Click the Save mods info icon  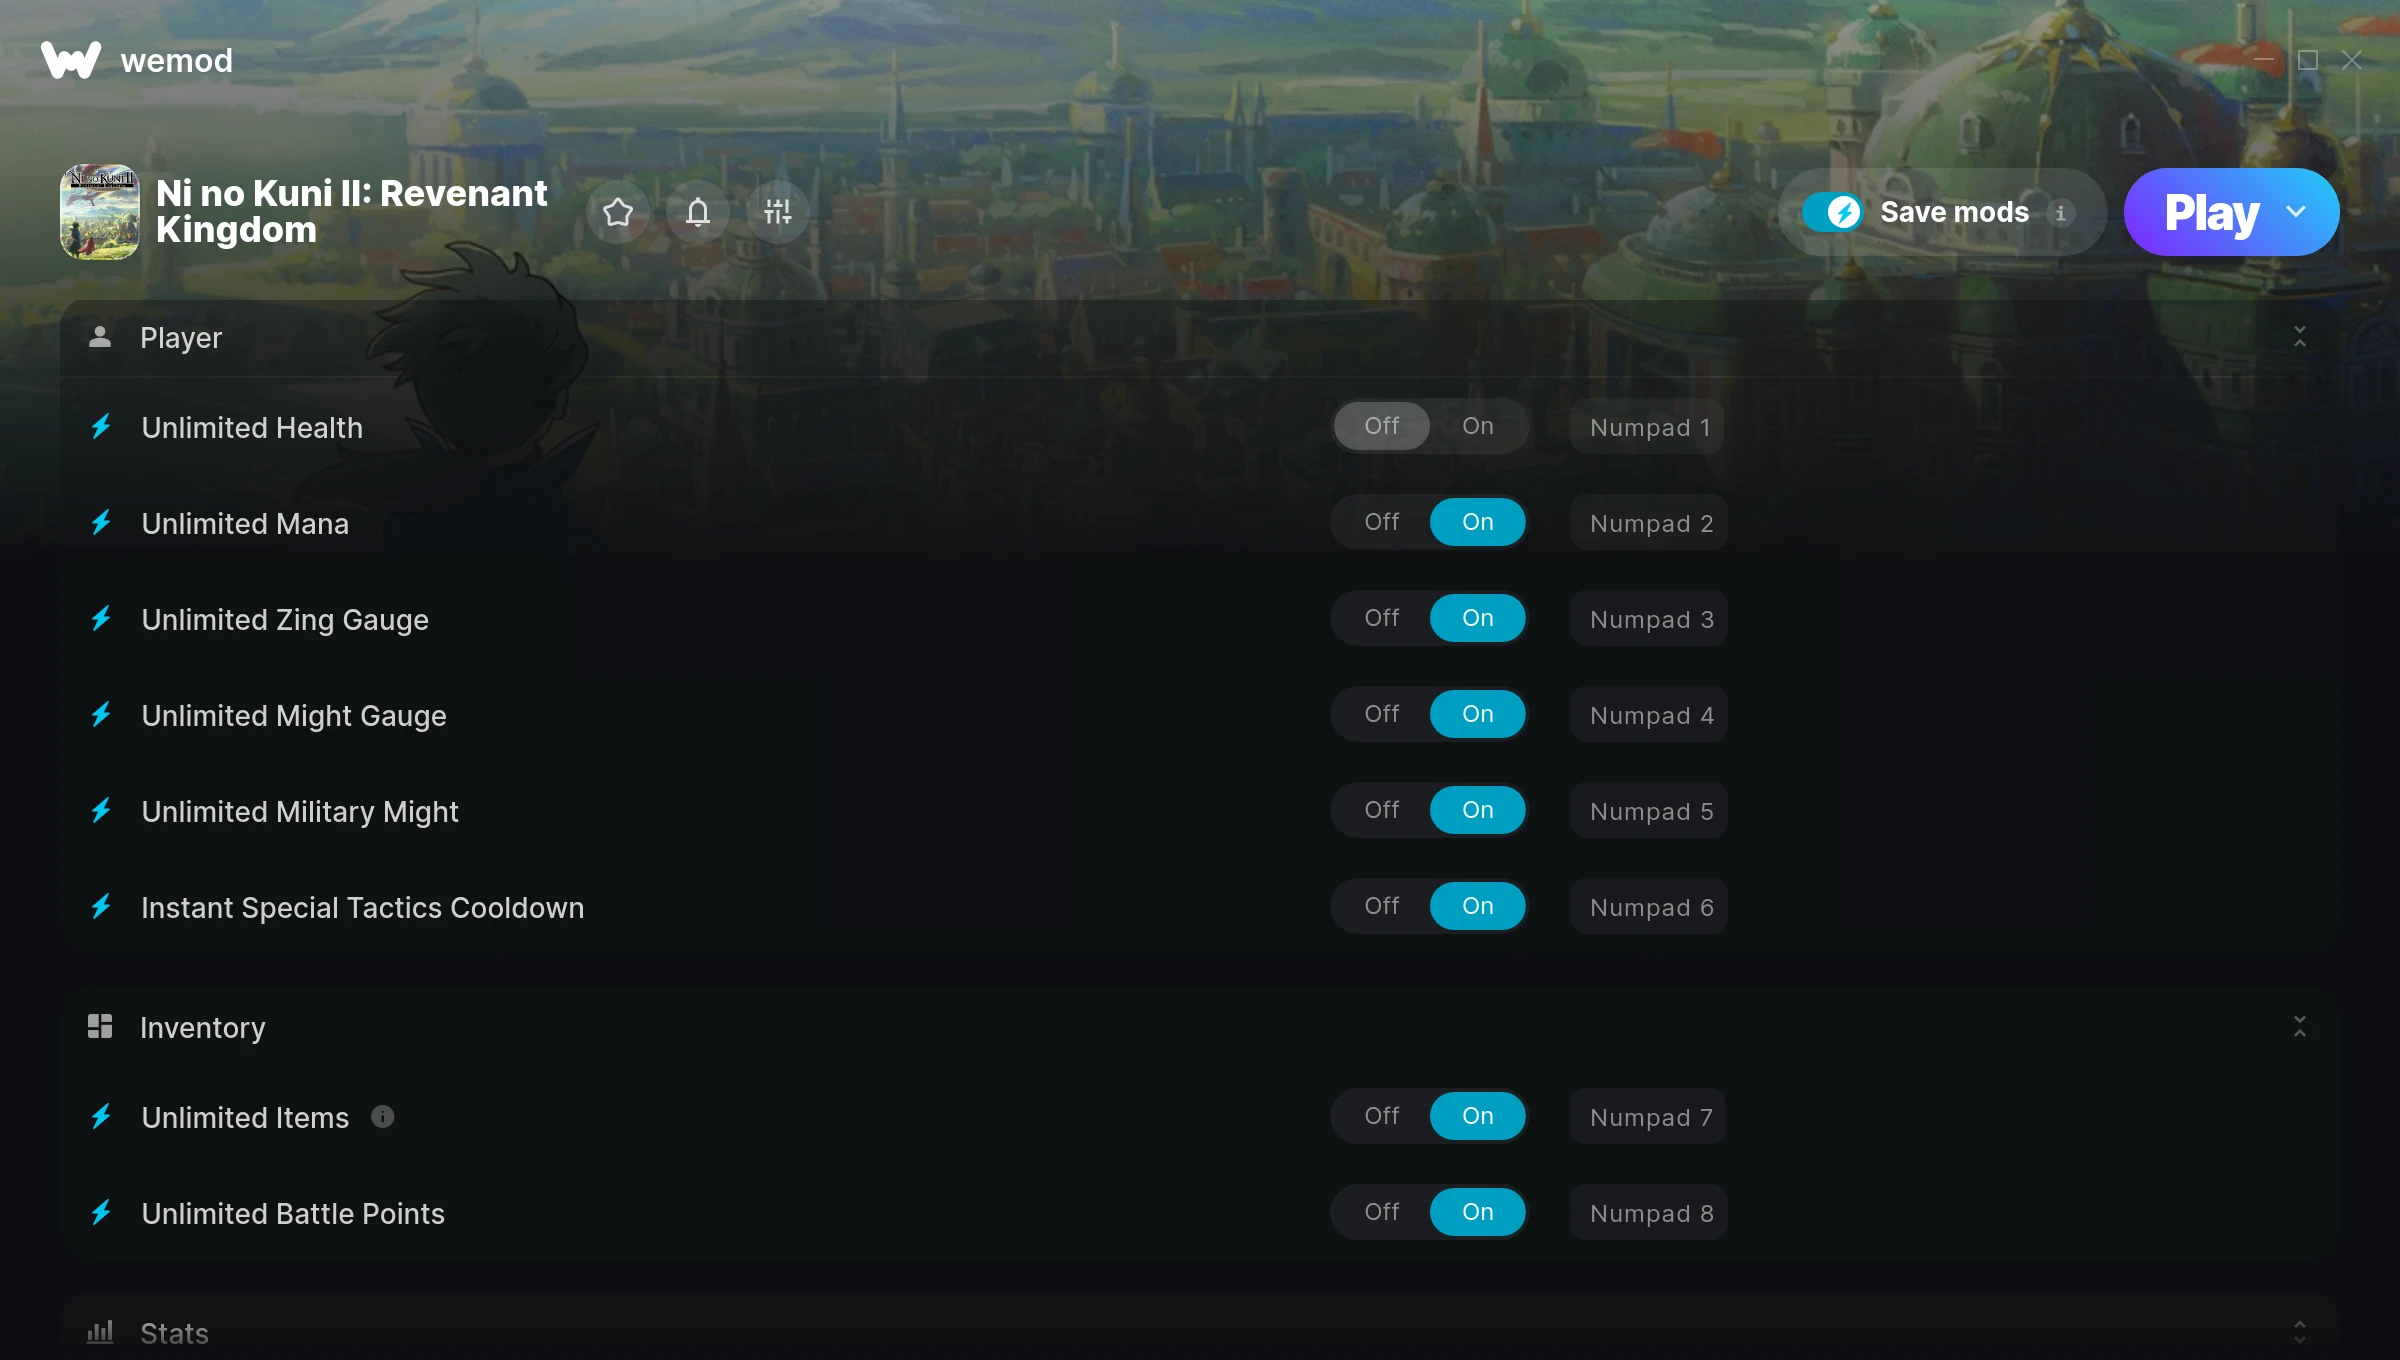point(2060,213)
